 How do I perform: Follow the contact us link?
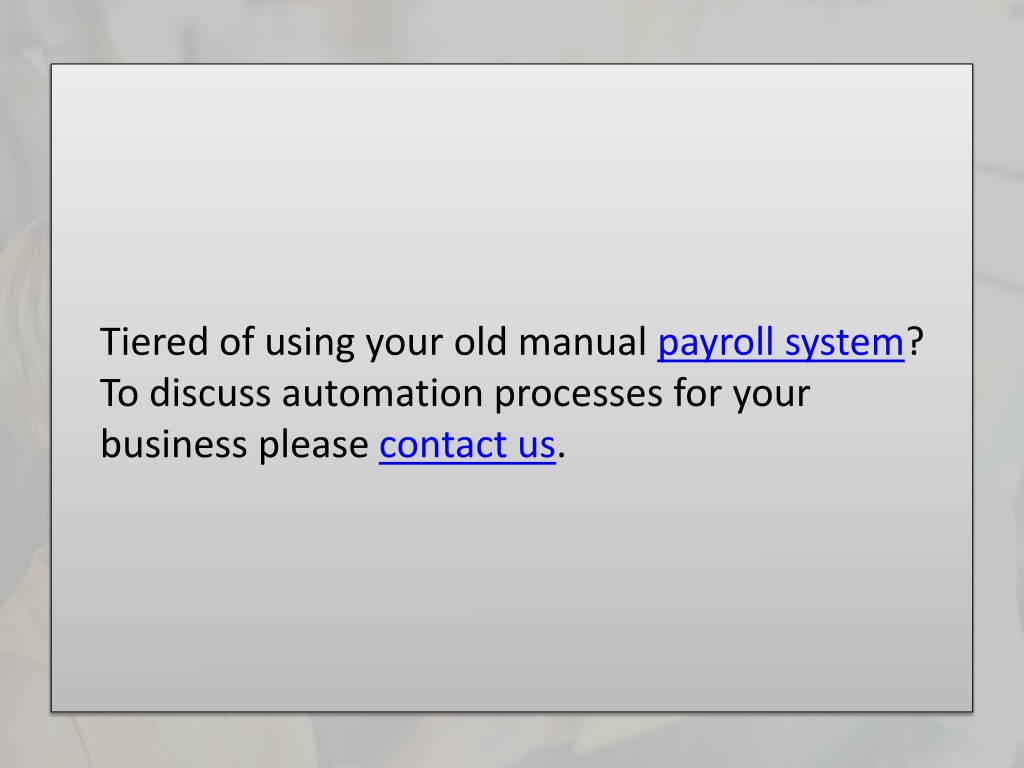(467, 445)
